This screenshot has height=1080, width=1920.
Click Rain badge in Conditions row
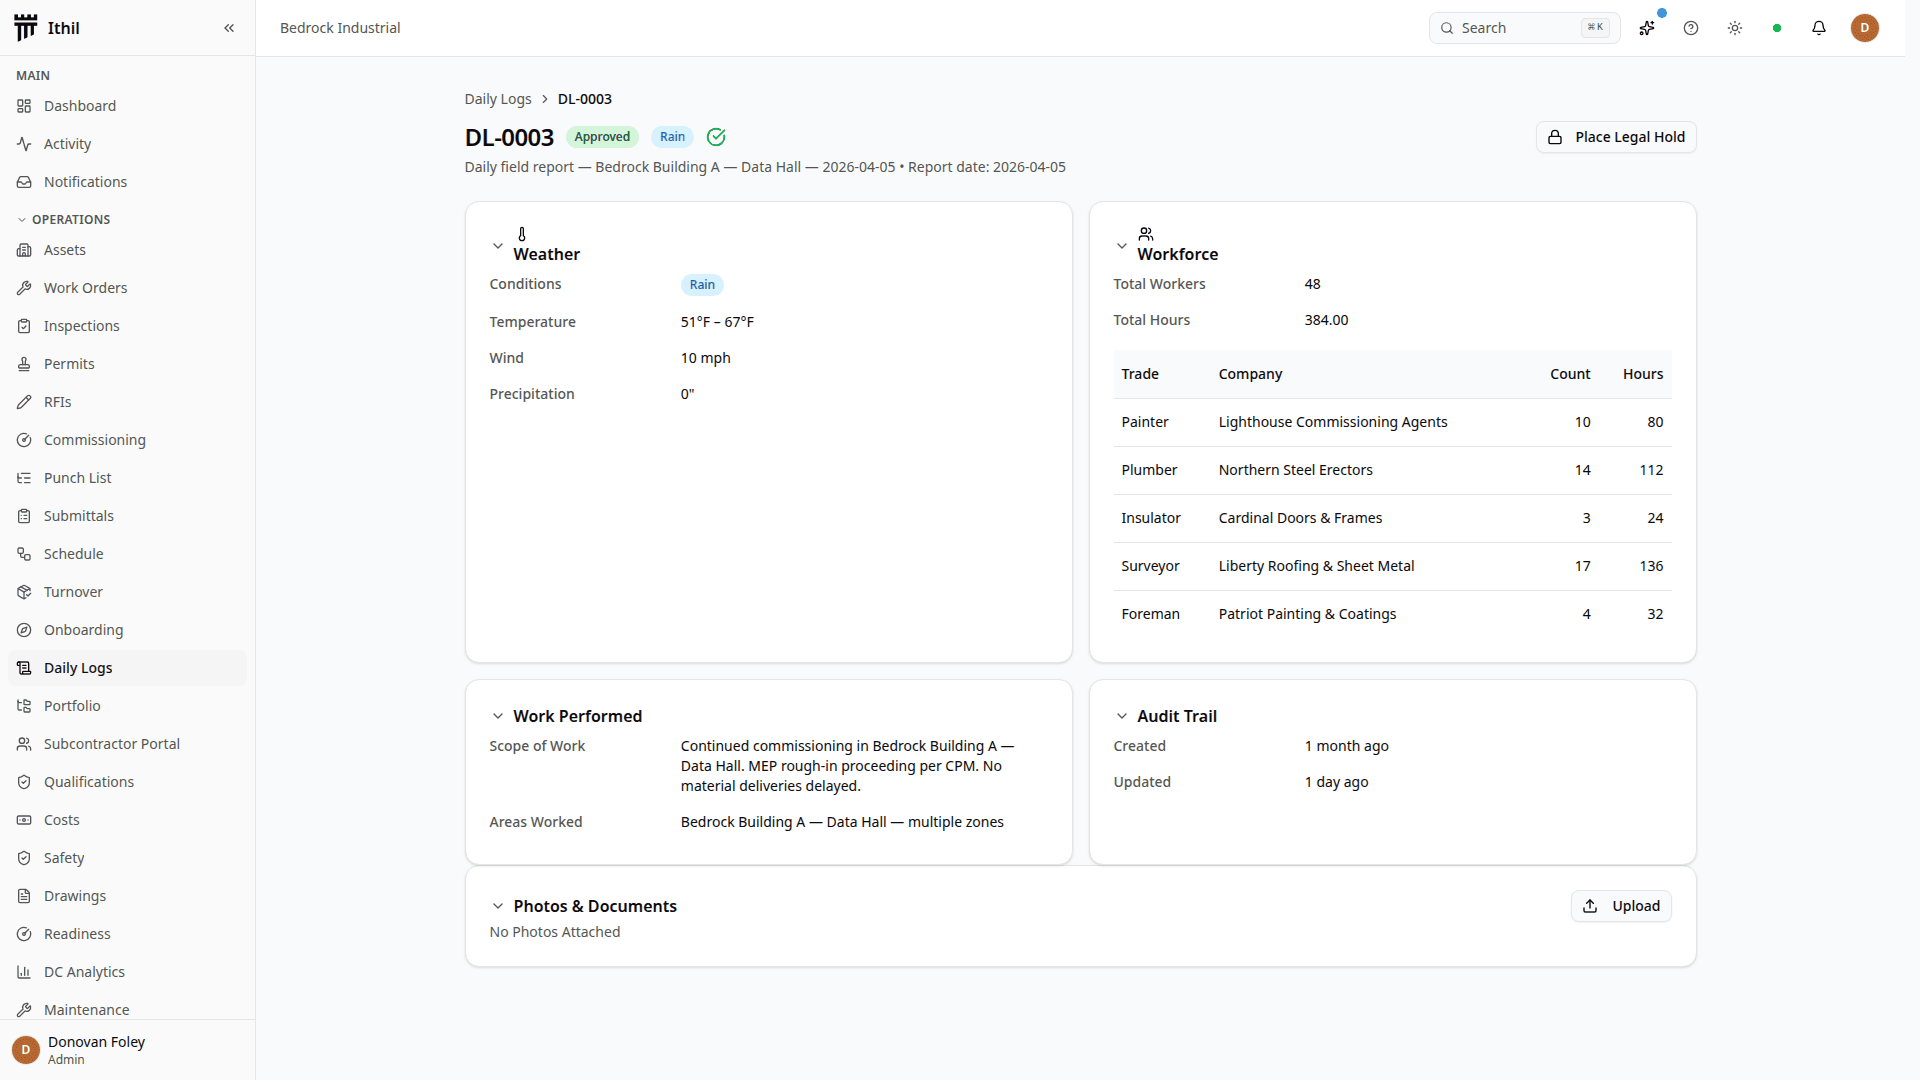(702, 285)
